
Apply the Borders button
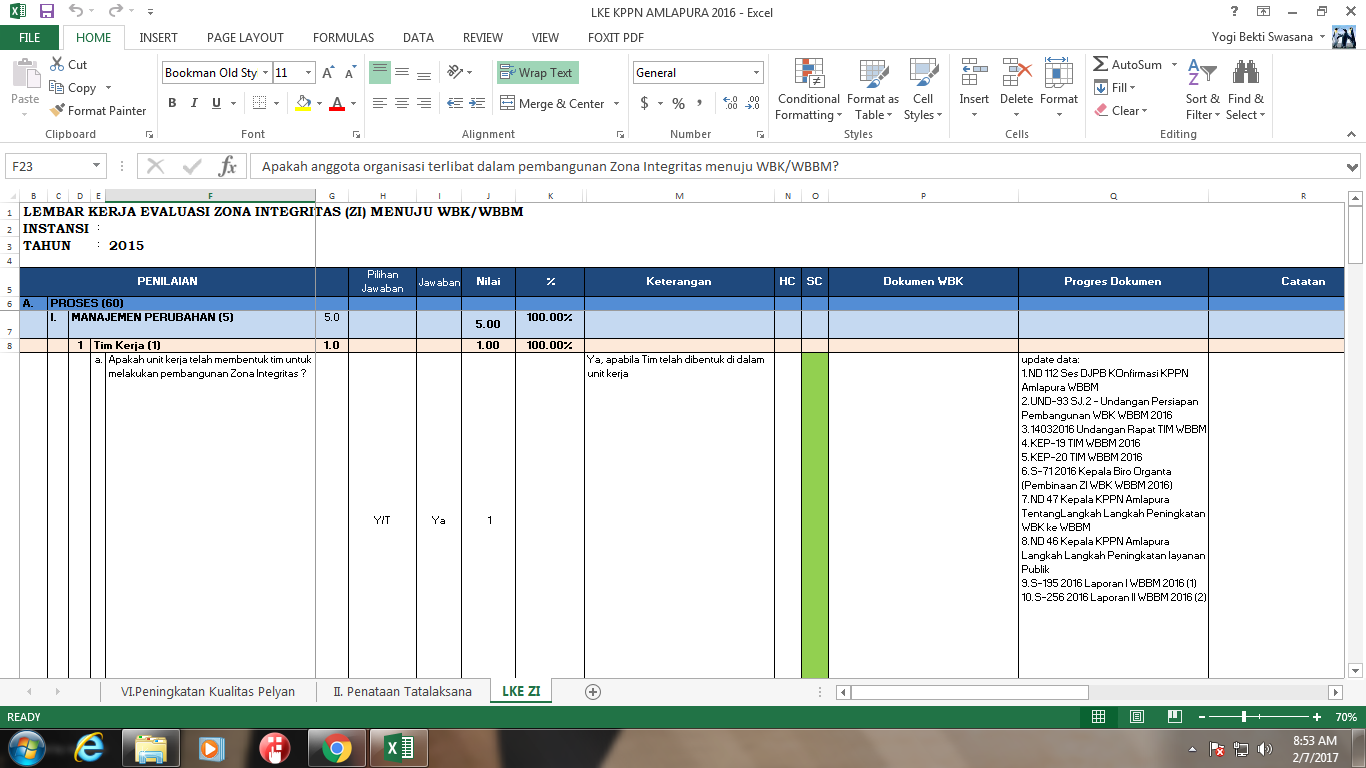pyautogui.click(x=259, y=103)
